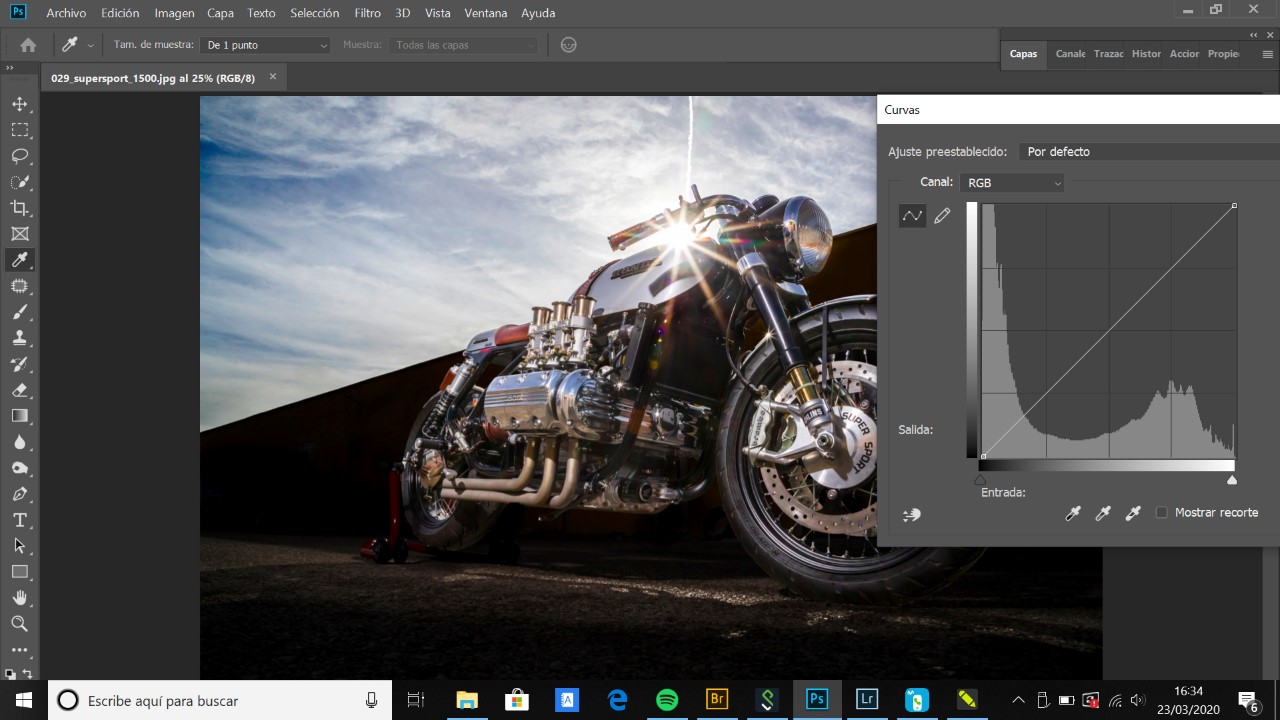Collapse the panels with double arrows
This screenshot has height=720, width=1280.
point(1254,33)
